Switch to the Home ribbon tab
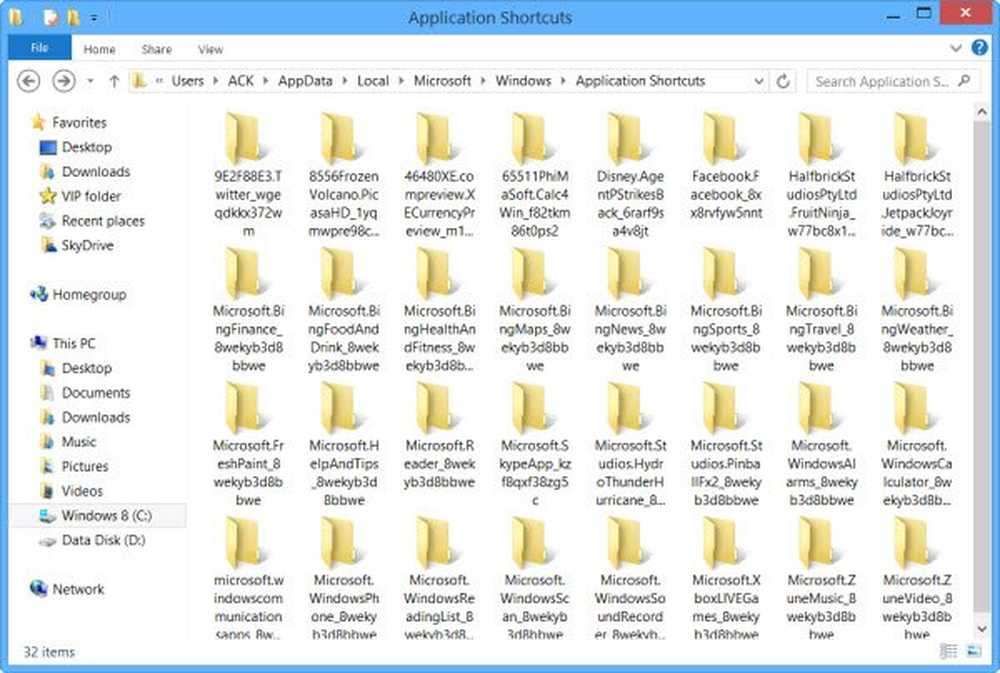 pos(99,49)
